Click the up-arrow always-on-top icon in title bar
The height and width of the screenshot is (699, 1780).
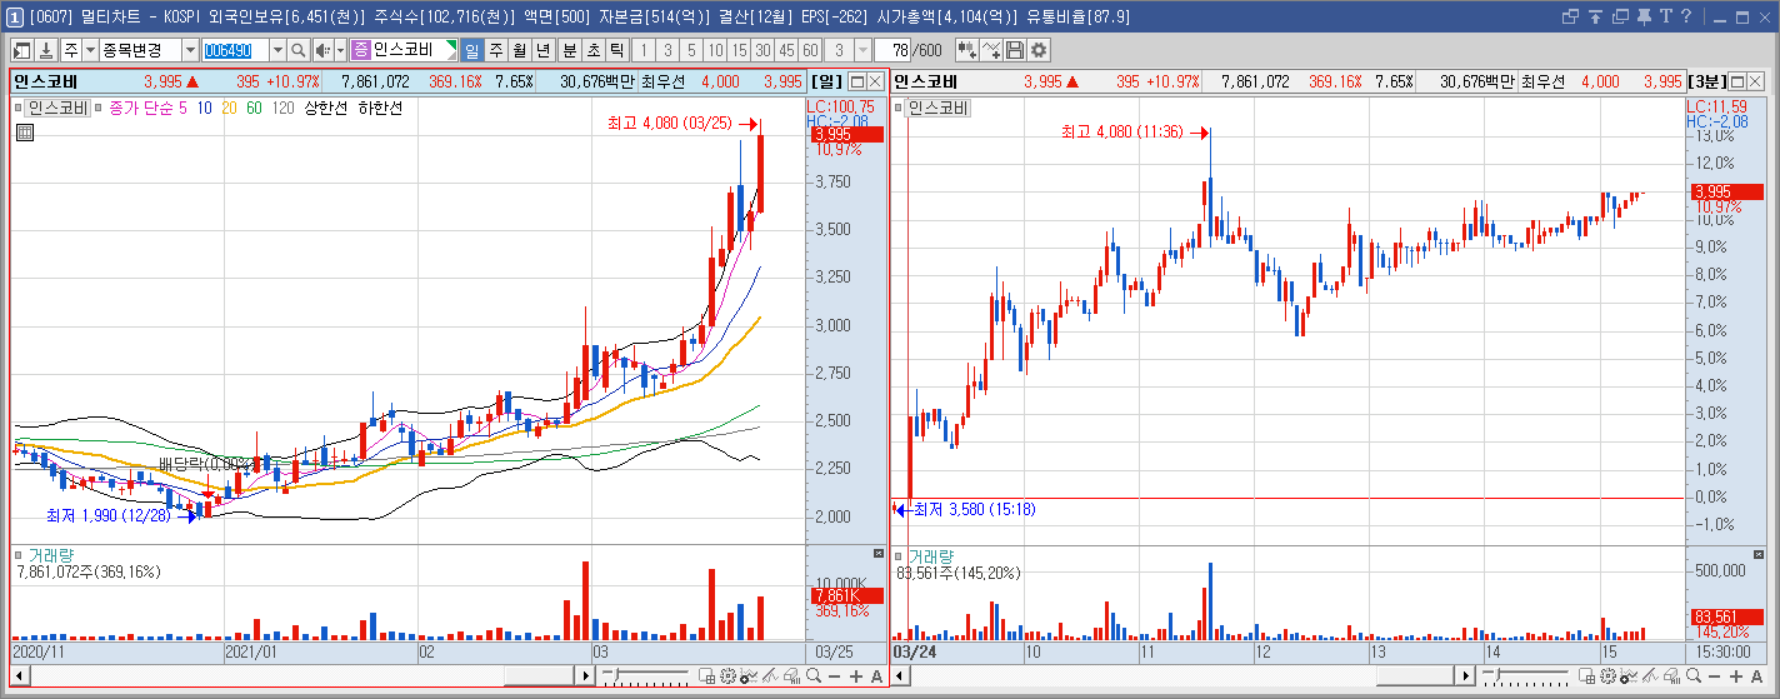point(1595,16)
